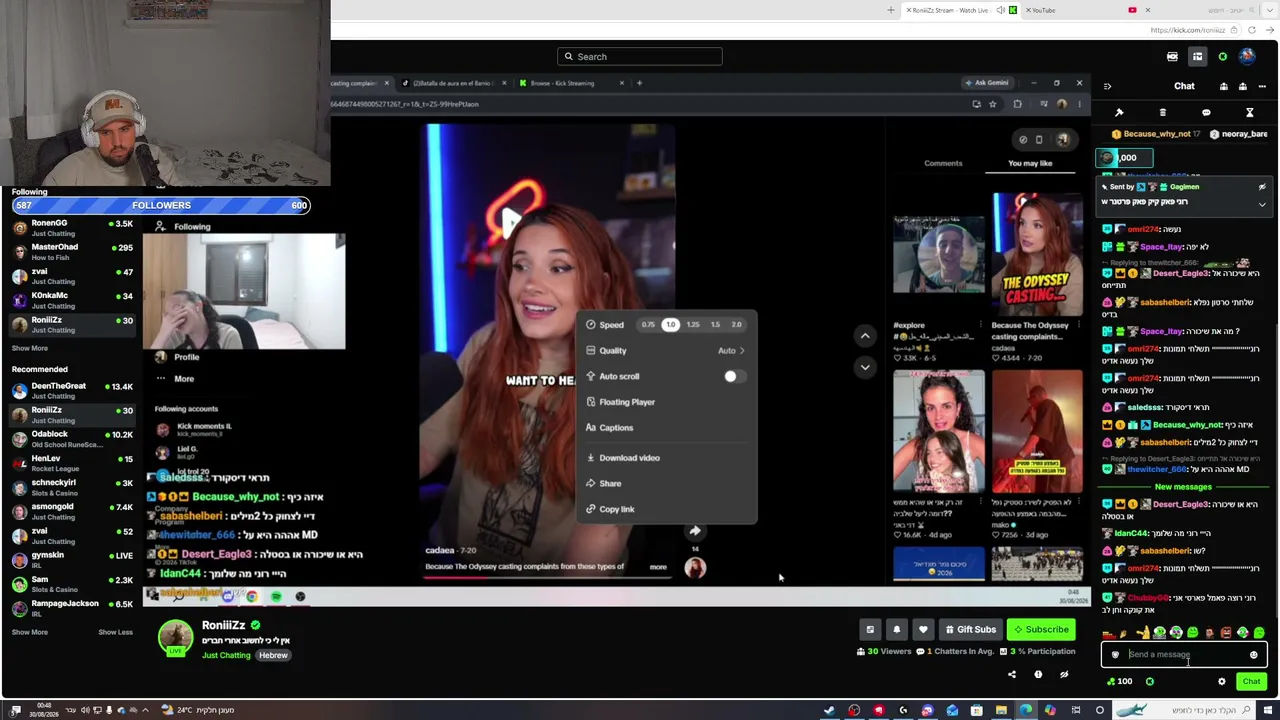This screenshot has height=720, width=1280.
Task: Set playback speed to 1.25
Action: [693, 324]
